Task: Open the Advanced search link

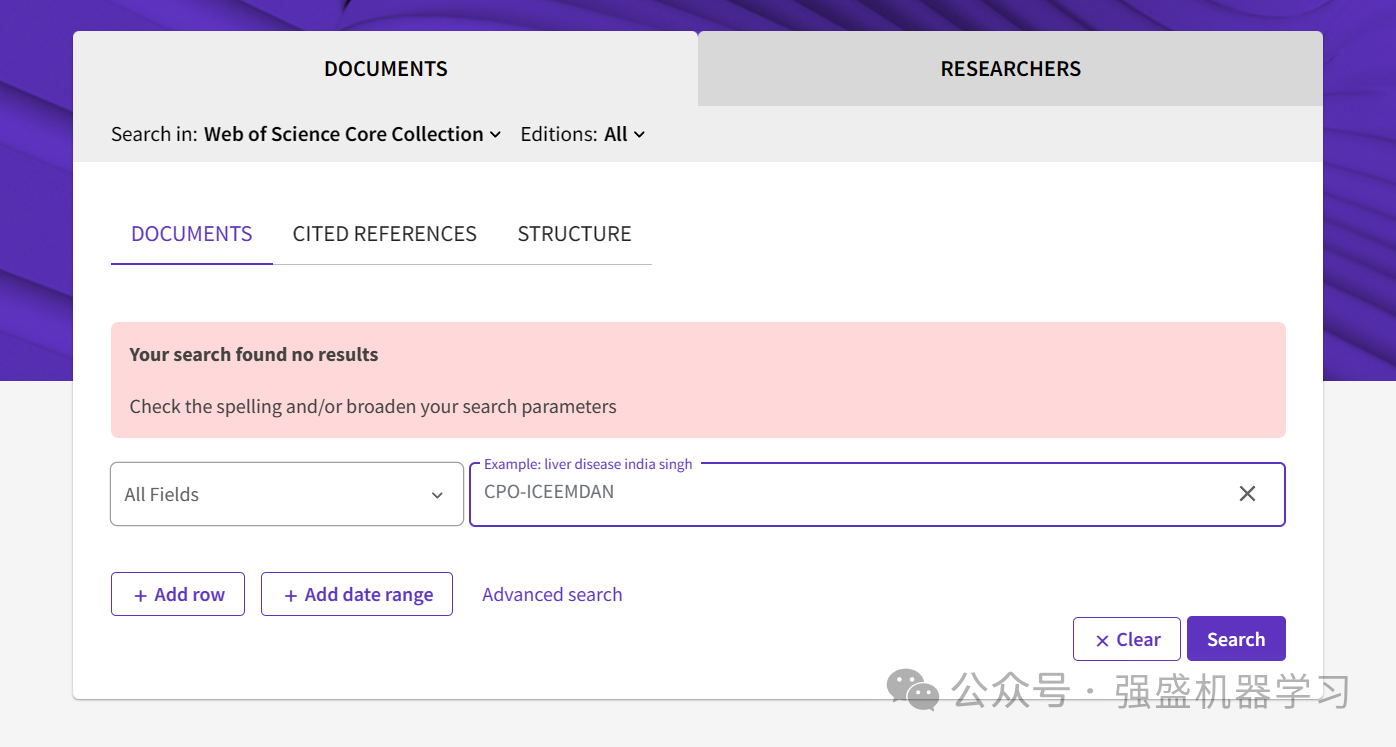Action: click(552, 594)
